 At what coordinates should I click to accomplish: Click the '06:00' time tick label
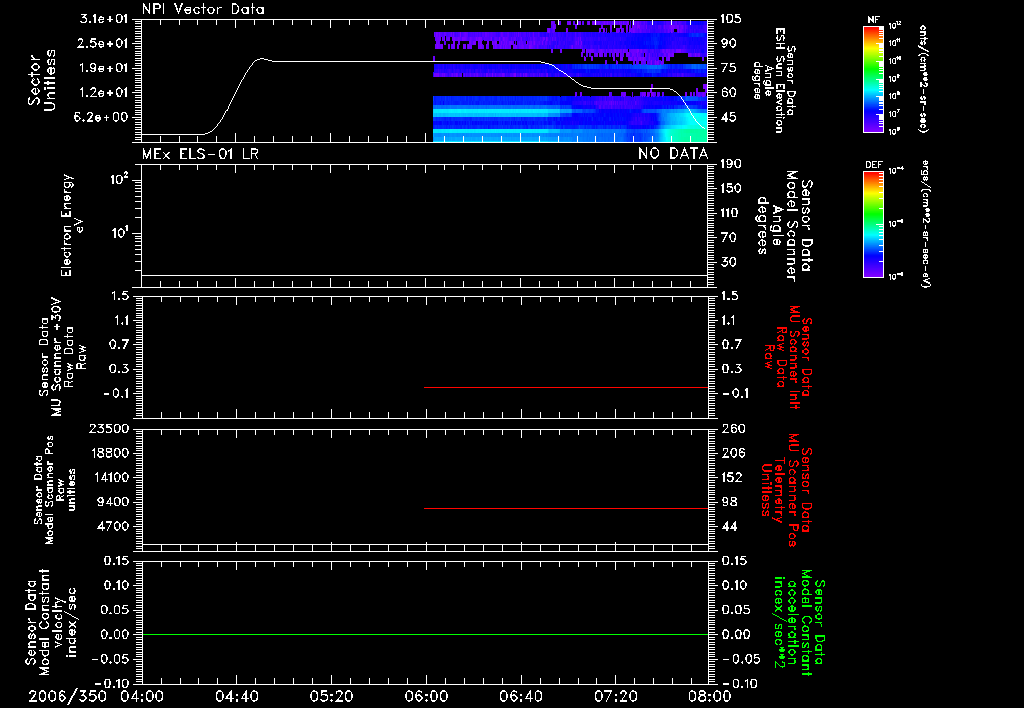pos(426,696)
